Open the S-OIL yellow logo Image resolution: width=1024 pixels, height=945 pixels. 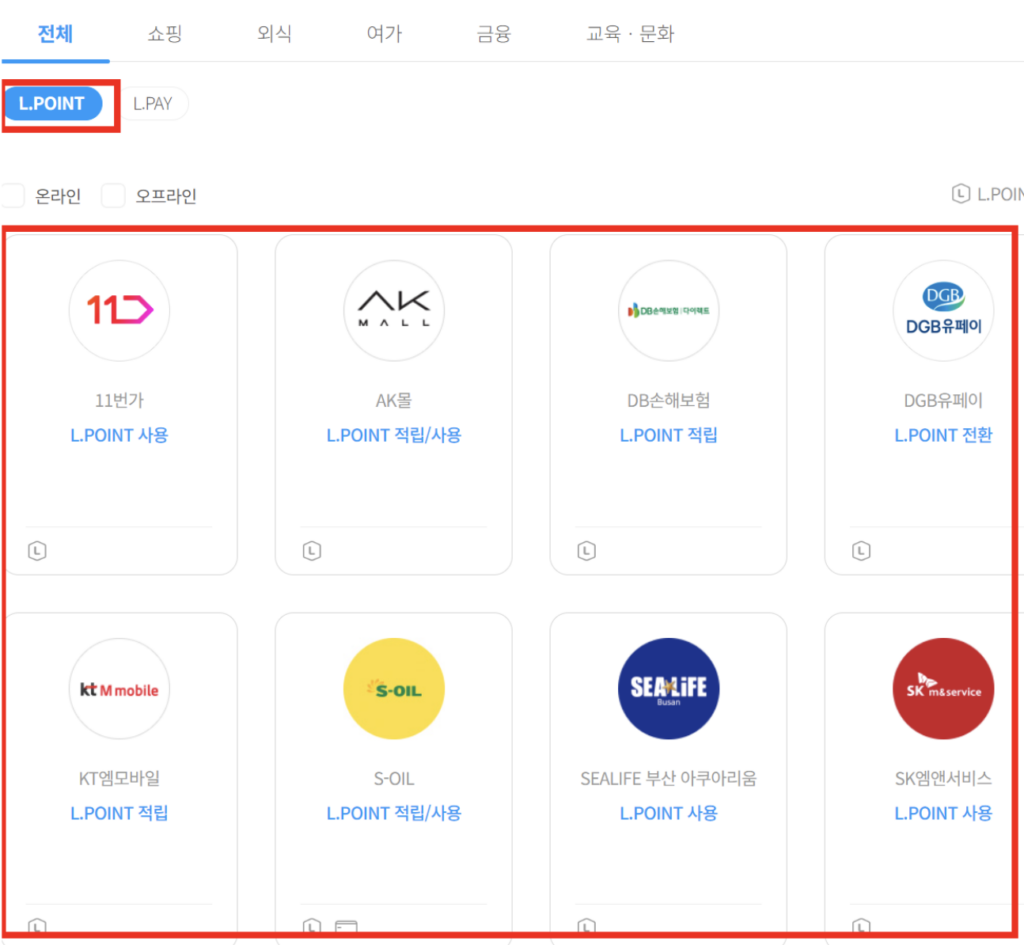pos(394,689)
